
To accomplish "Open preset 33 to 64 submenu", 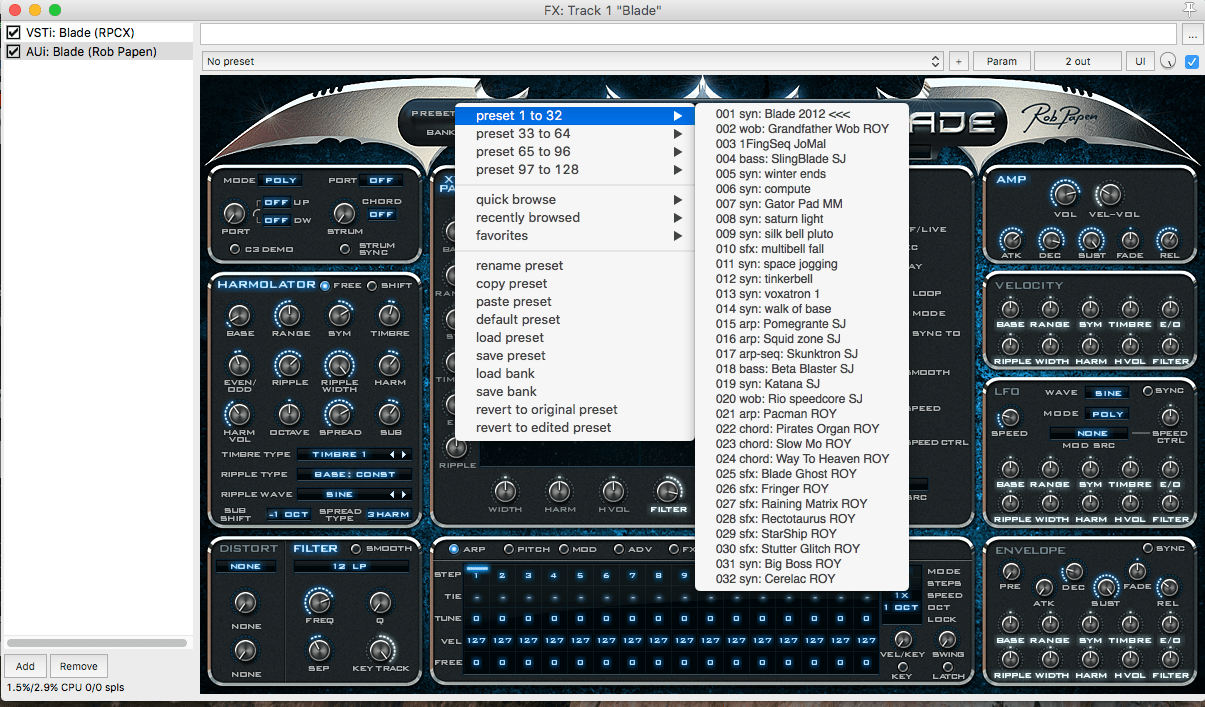I will click(x=574, y=134).
